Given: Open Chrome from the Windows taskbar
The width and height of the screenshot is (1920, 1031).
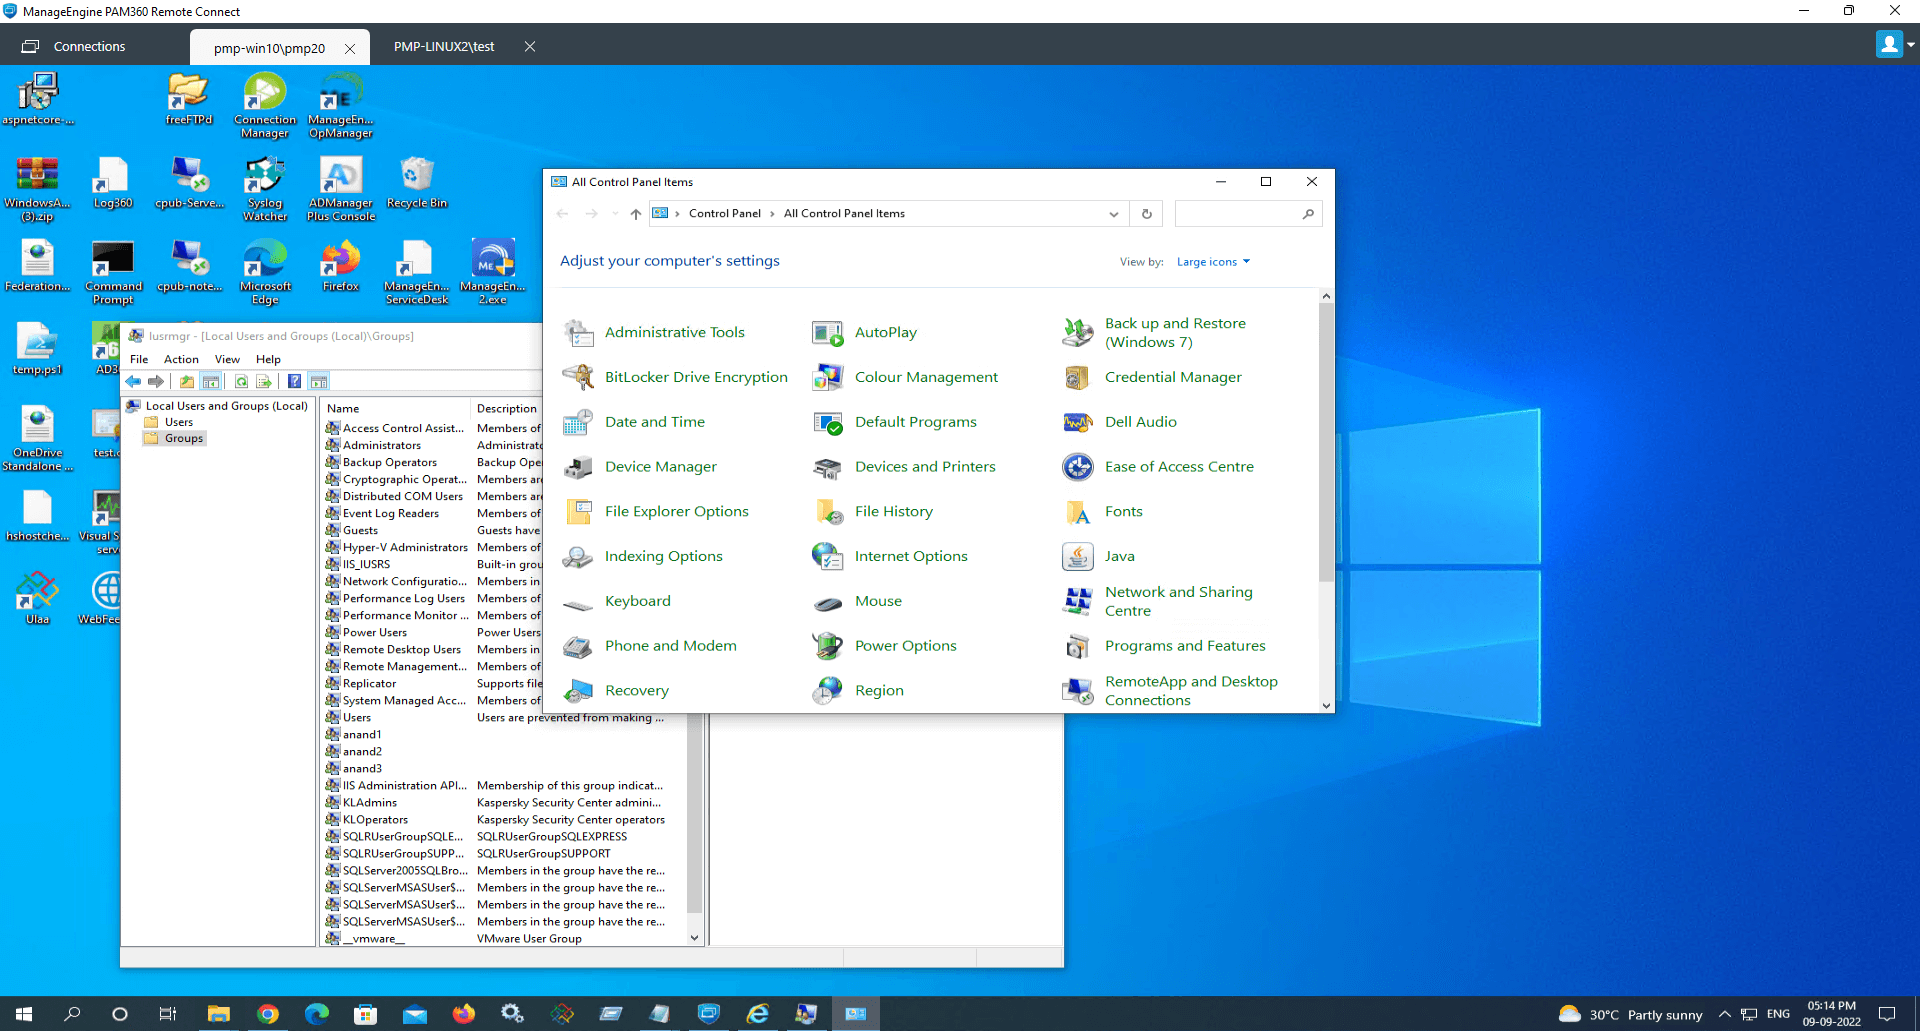Looking at the screenshot, I should [x=267, y=1014].
